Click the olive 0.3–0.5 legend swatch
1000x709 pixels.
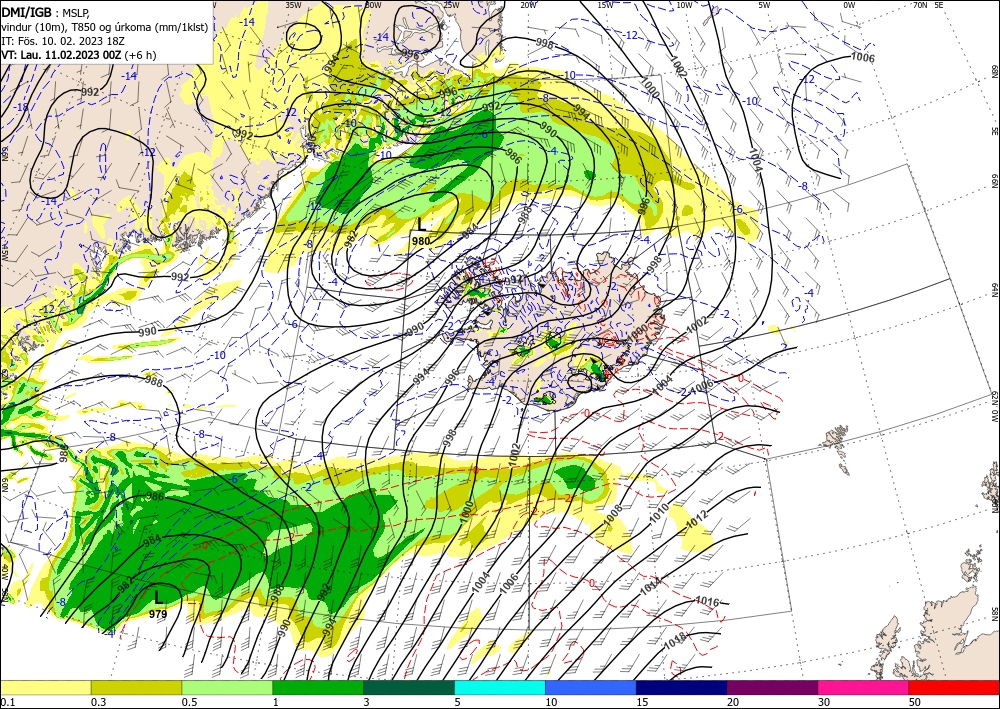click(x=136, y=687)
